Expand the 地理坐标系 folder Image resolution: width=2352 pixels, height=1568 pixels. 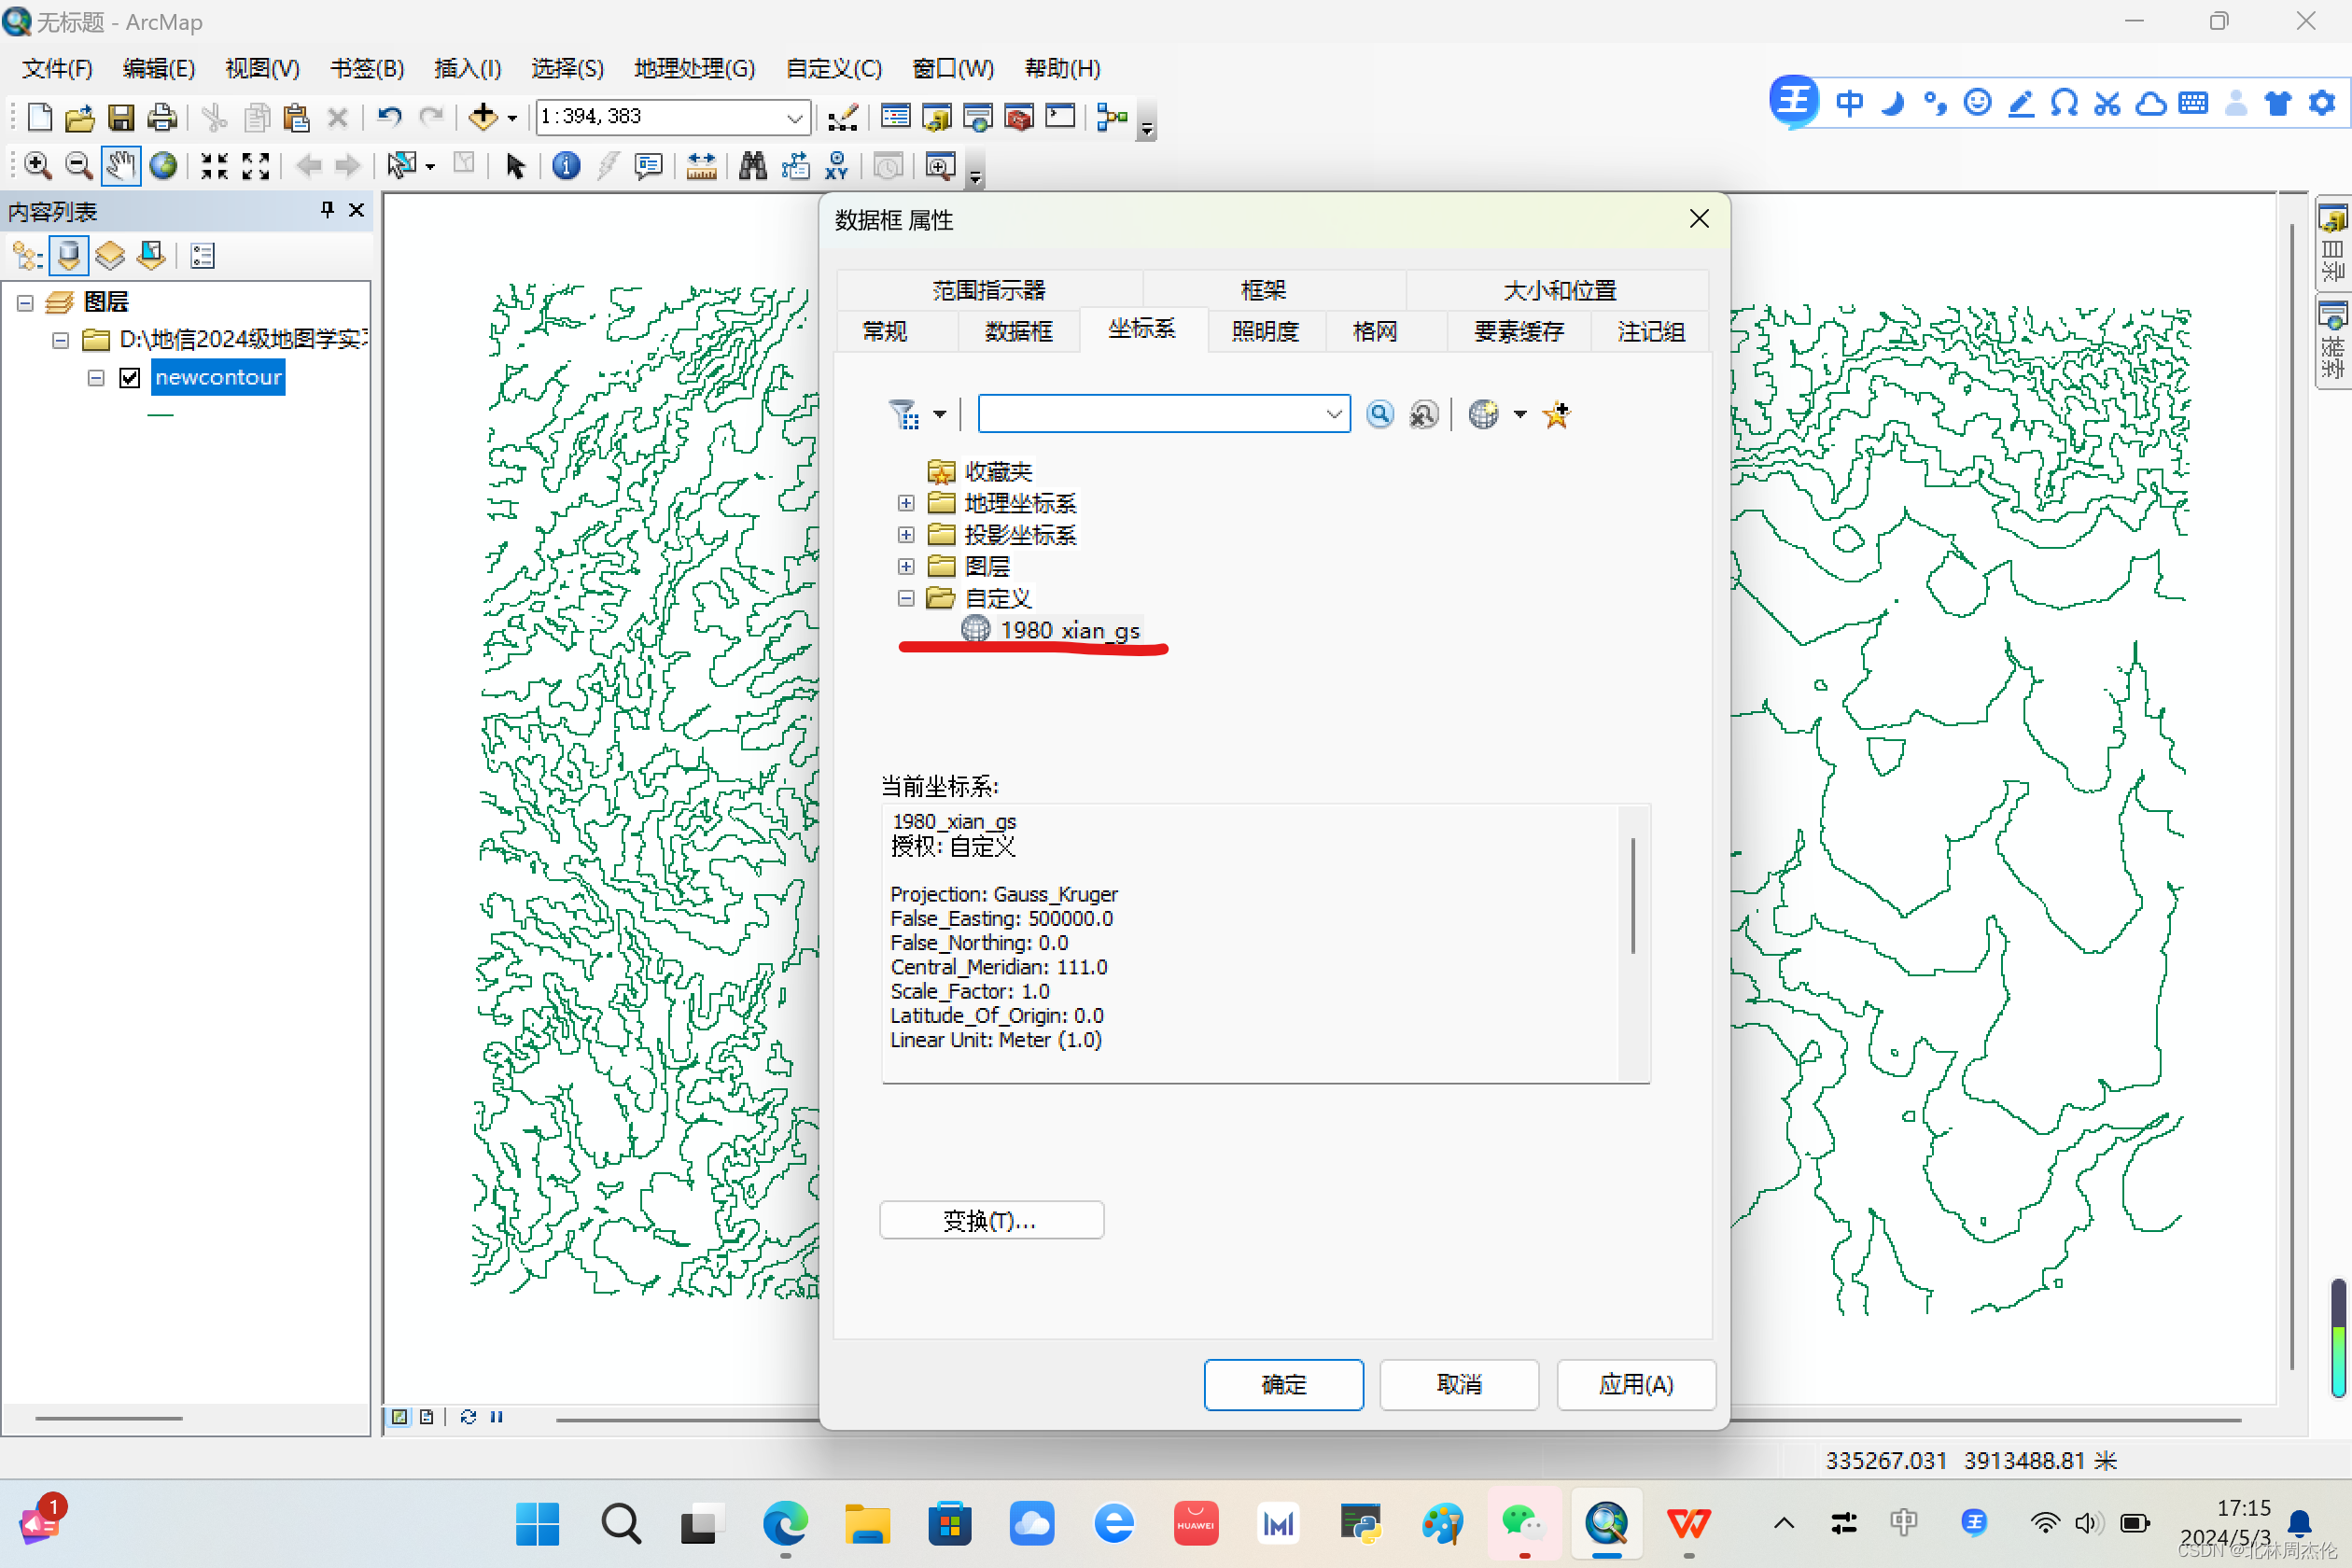coord(906,503)
